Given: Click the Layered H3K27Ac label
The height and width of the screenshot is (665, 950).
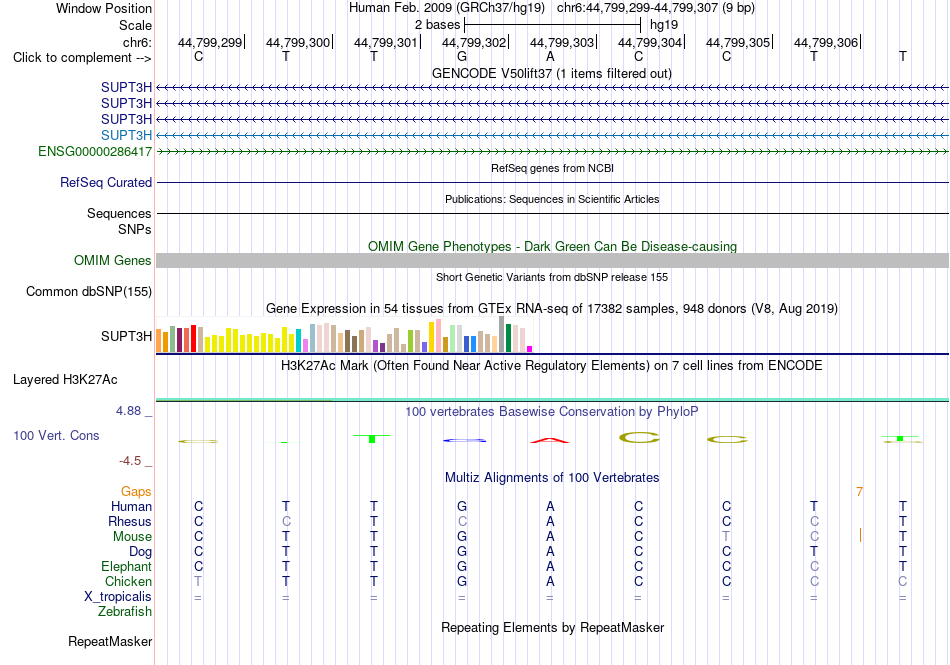Looking at the screenshot, I should pyautogui.click(x=65, y=380).
